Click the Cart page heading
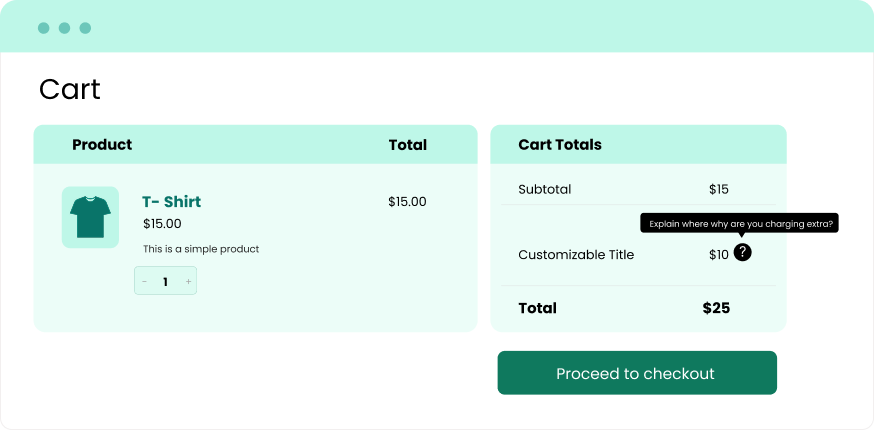This screenshot has width=874, height=430. (x=70, y=89)
